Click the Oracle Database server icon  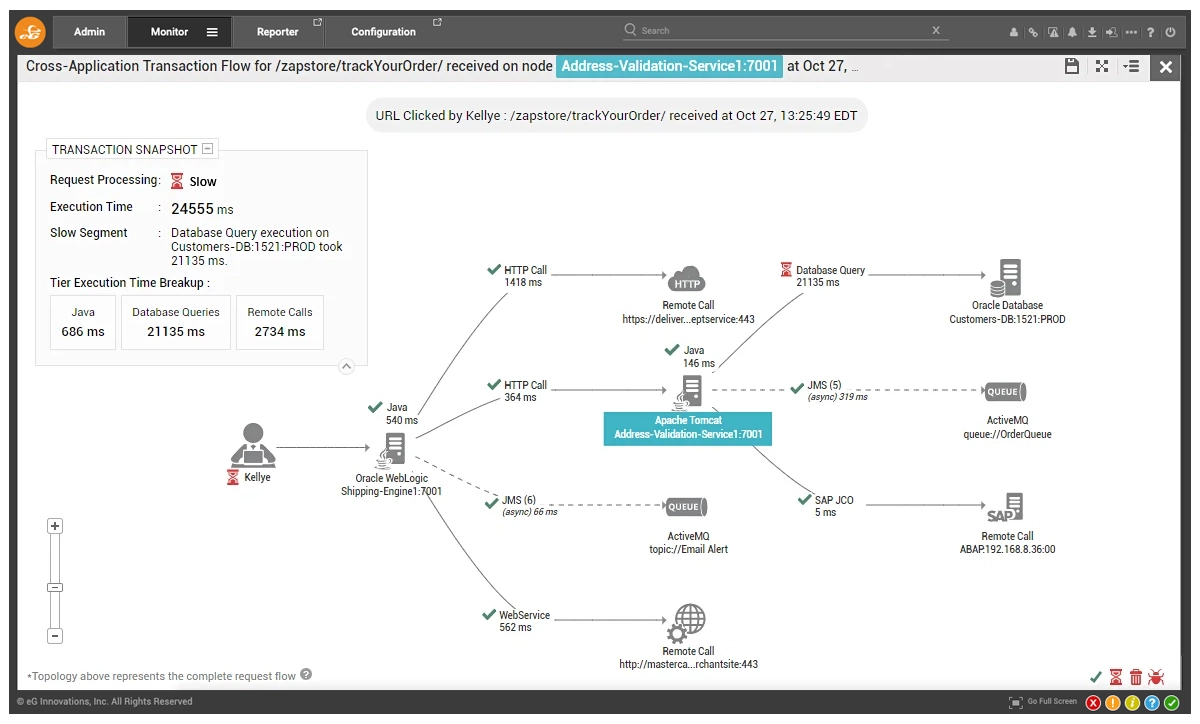(x=1008, y=278)
